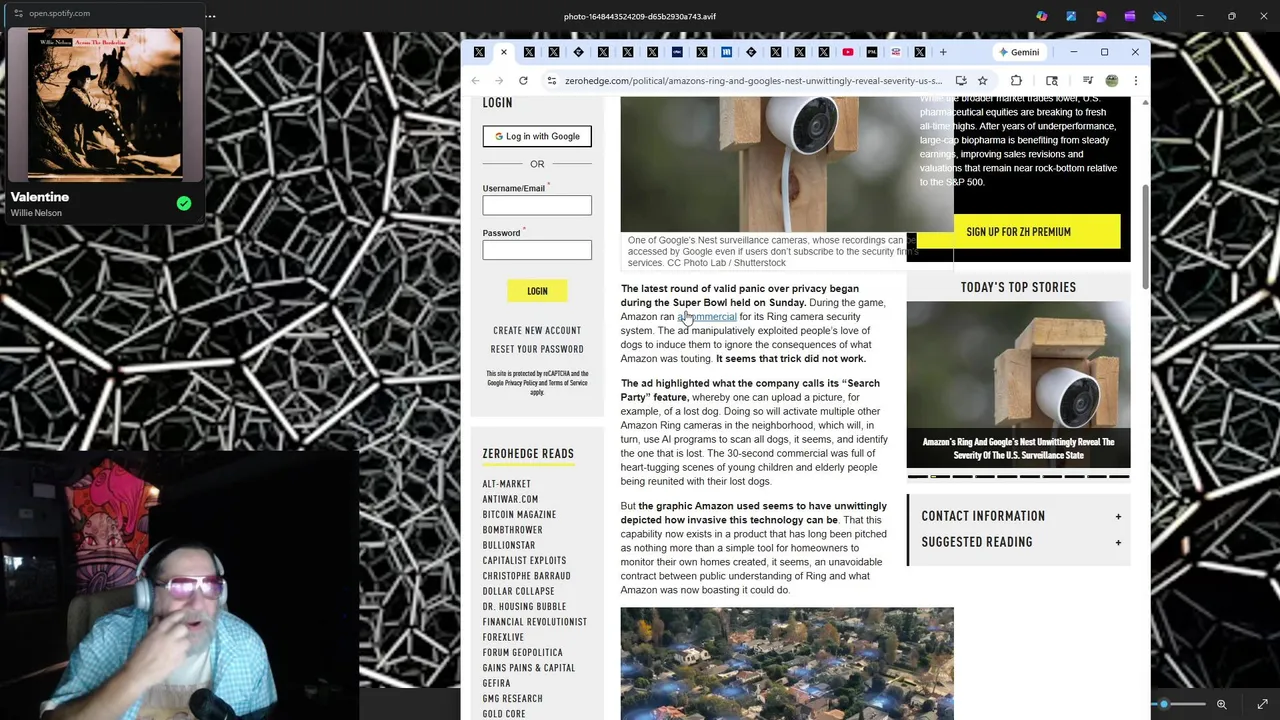Open DR. HOUSING BUBBLE link
The width and height of the screenshot is (1280, 720).
point(524,607)
